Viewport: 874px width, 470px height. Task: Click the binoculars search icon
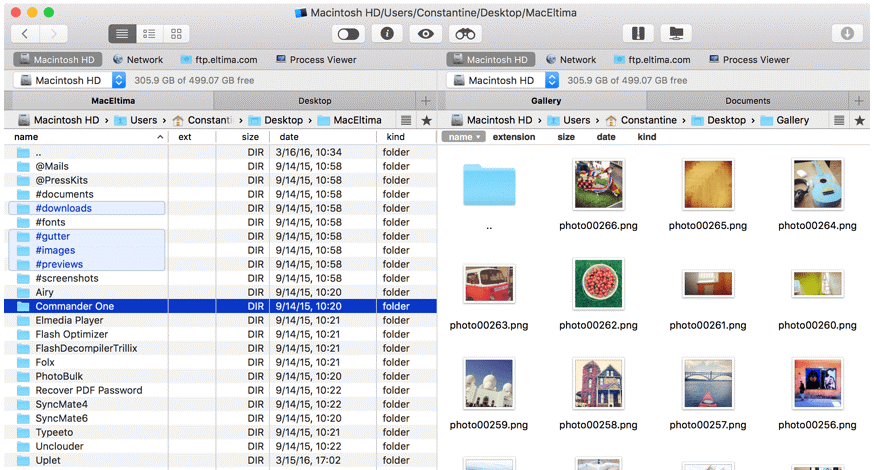[x=465, y=34]
